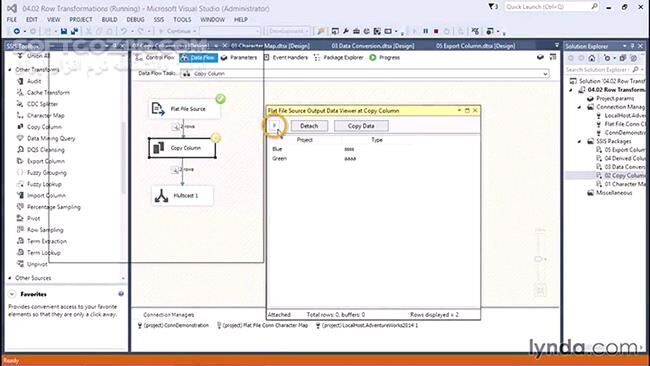Switch to the Event Handlers tab

(286, 58)
